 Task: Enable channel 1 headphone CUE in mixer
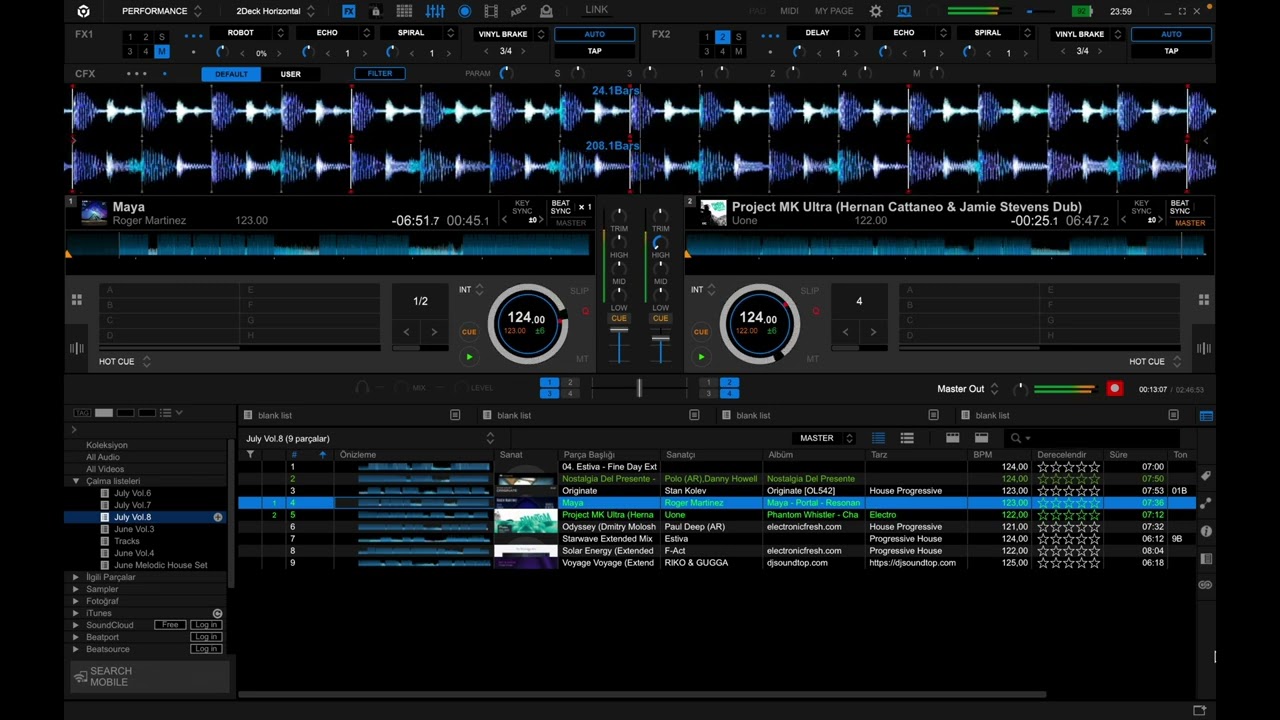pyautogui.click(x=619, y=318)
